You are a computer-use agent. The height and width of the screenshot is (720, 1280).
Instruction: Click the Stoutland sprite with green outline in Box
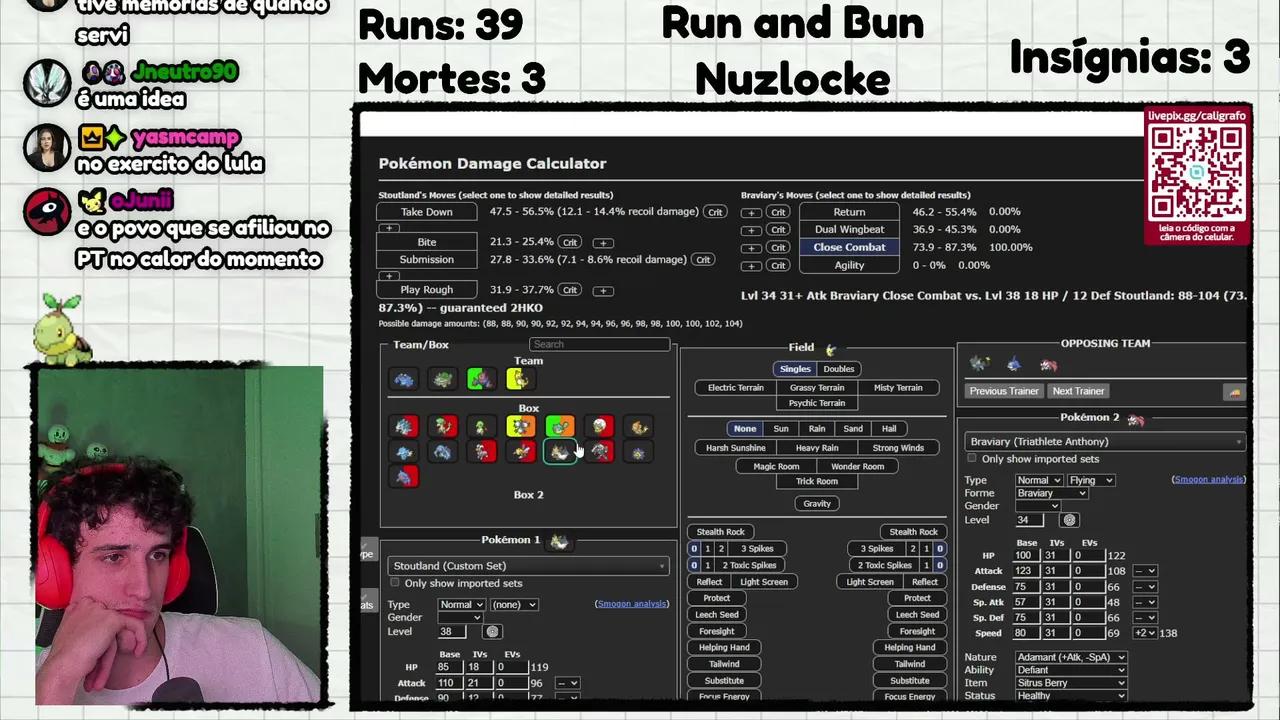(x=560, y=452)
